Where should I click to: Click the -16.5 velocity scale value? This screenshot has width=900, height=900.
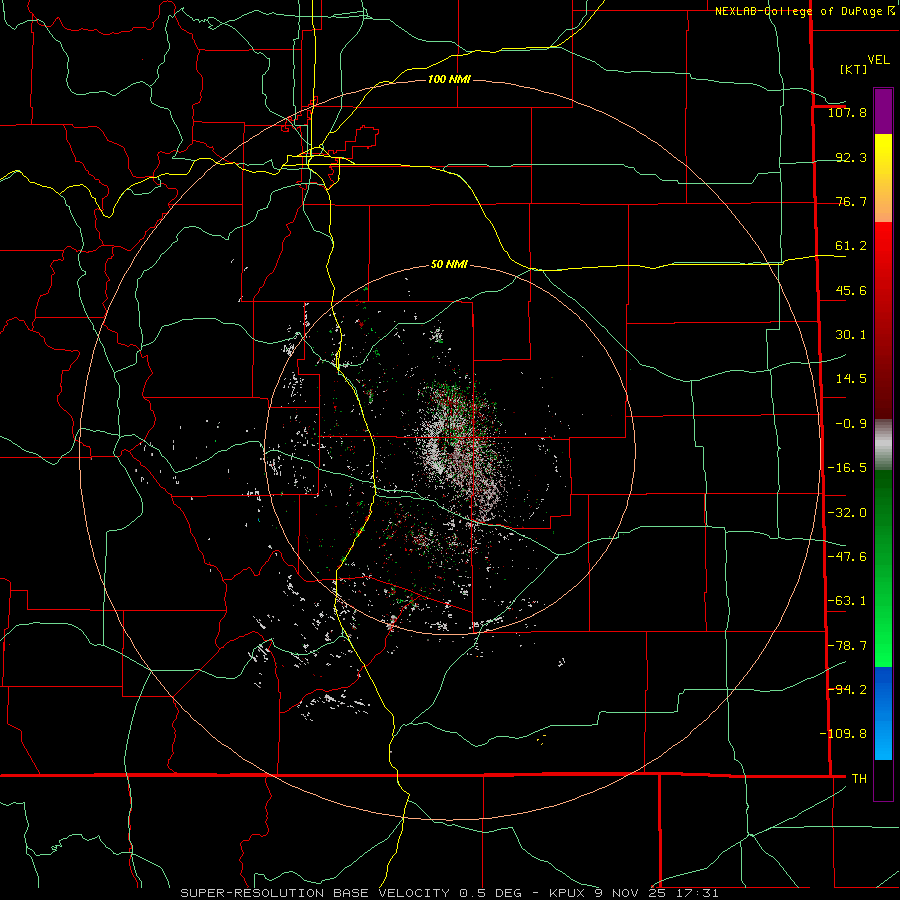pyautogui.click(x=847, y=468)
